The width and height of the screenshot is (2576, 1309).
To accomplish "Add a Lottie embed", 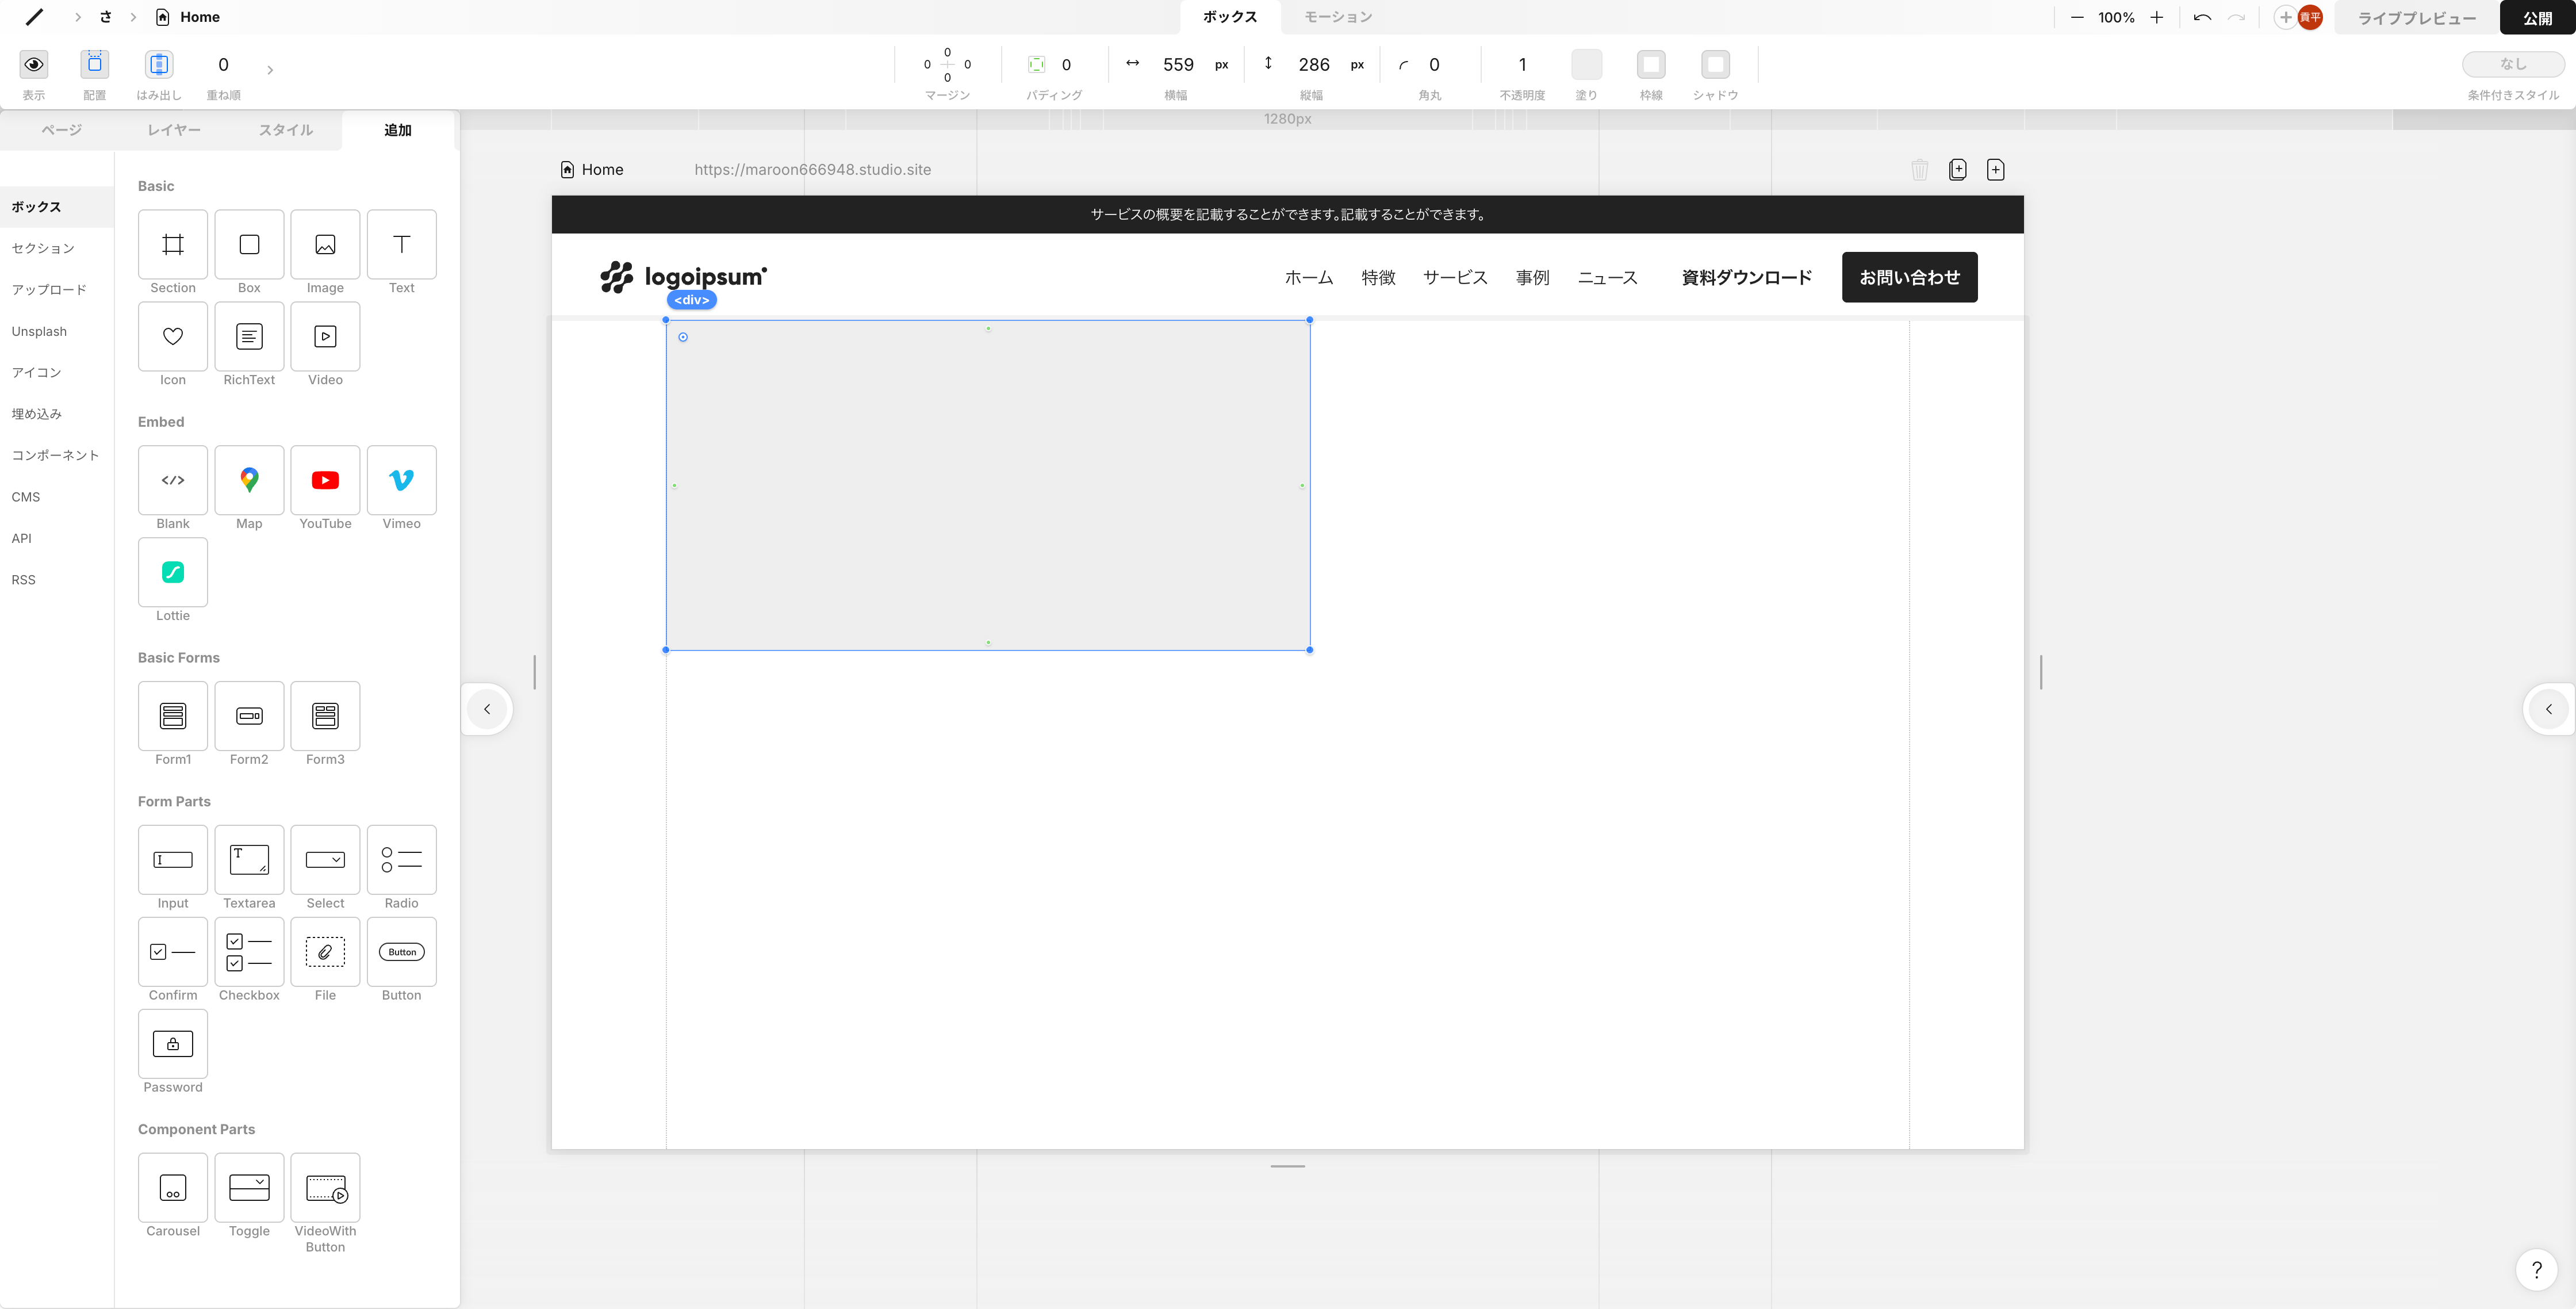I will [173, 572].
